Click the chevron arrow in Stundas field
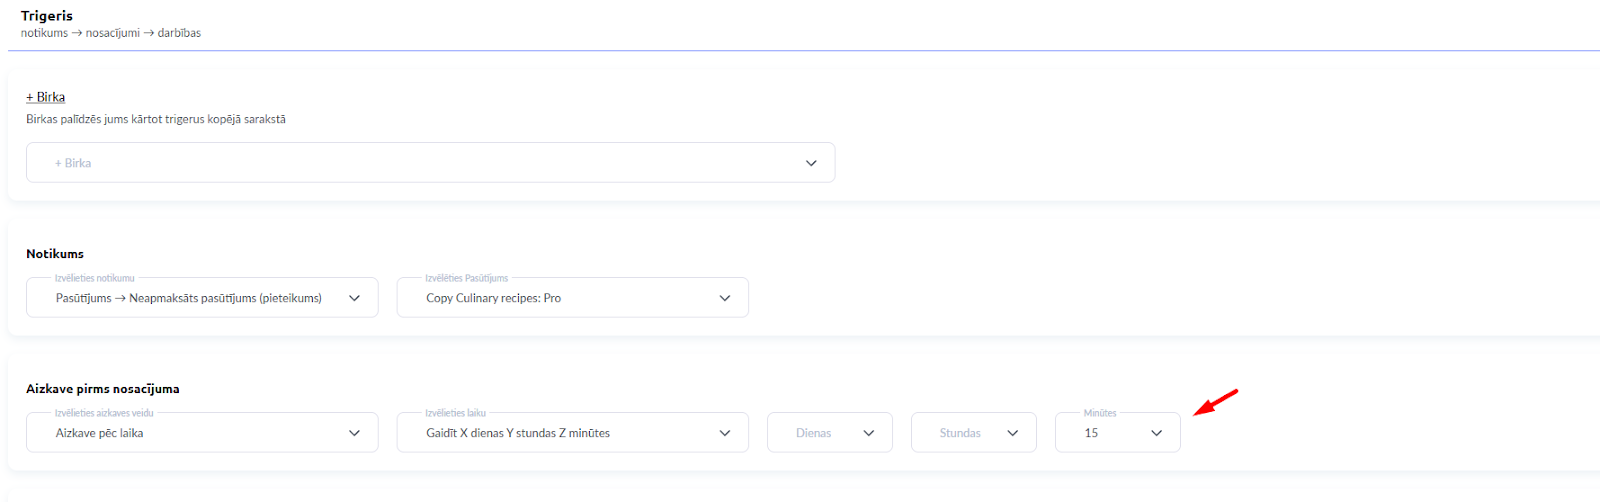 tap(1013, 433)
